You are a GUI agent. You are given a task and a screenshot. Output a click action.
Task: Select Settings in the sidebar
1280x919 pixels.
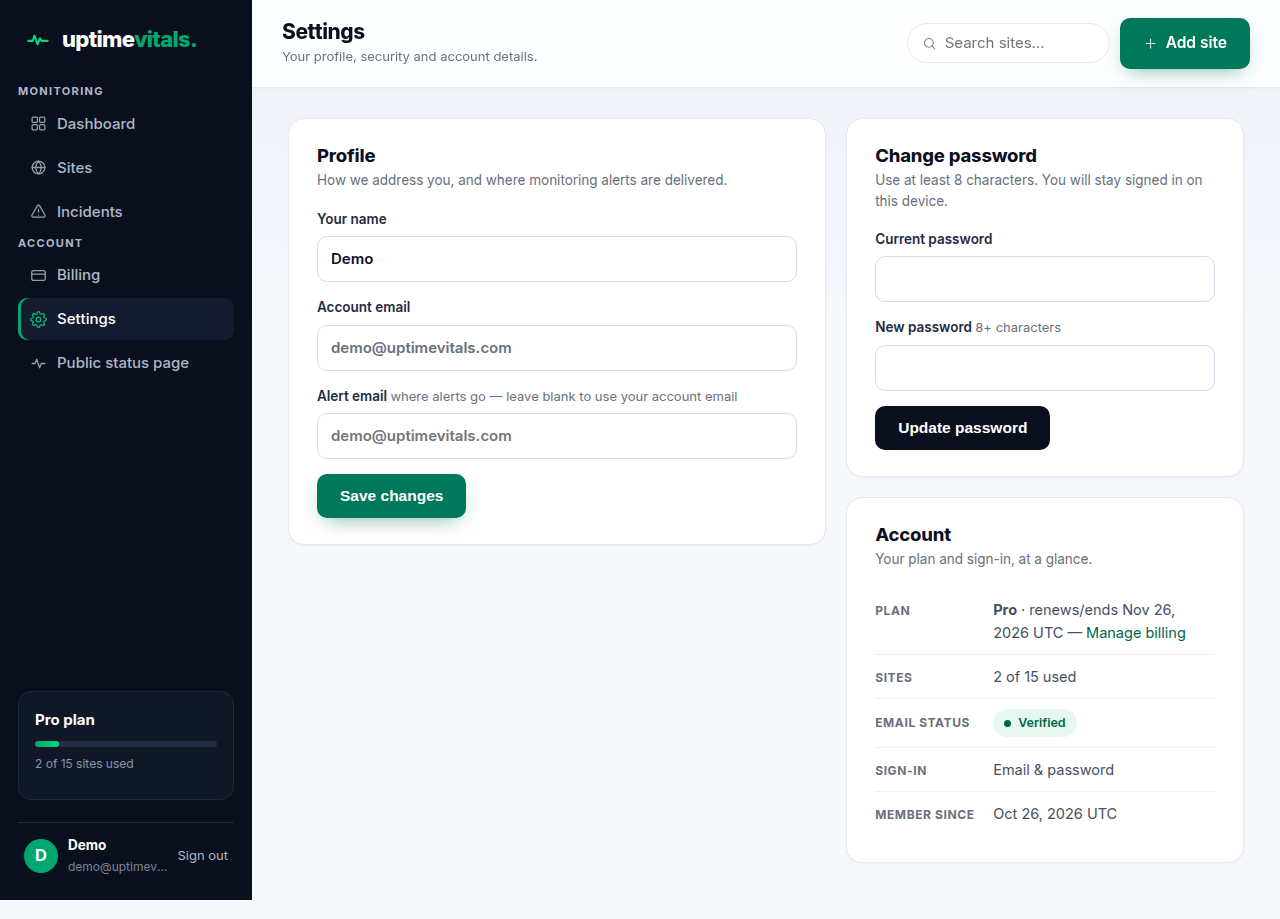(126, 319)
